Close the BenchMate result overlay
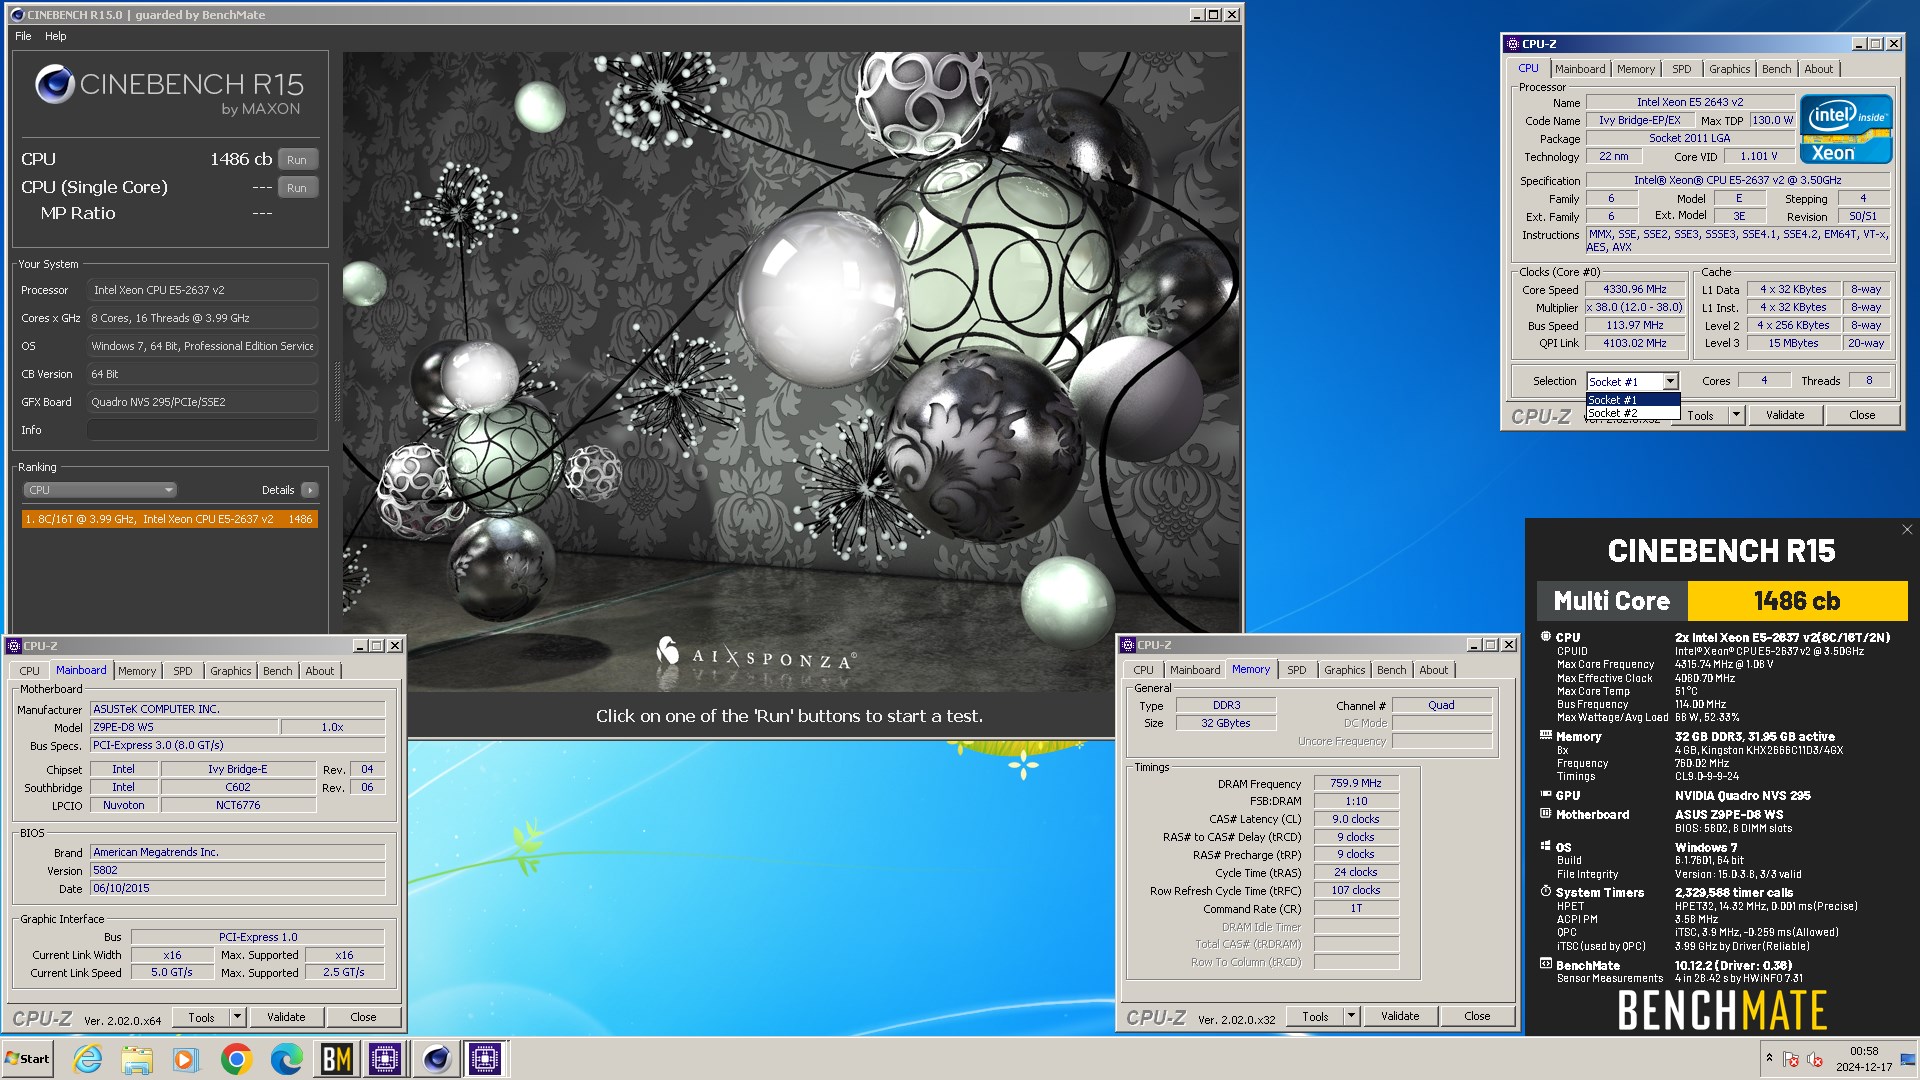 1906,530
